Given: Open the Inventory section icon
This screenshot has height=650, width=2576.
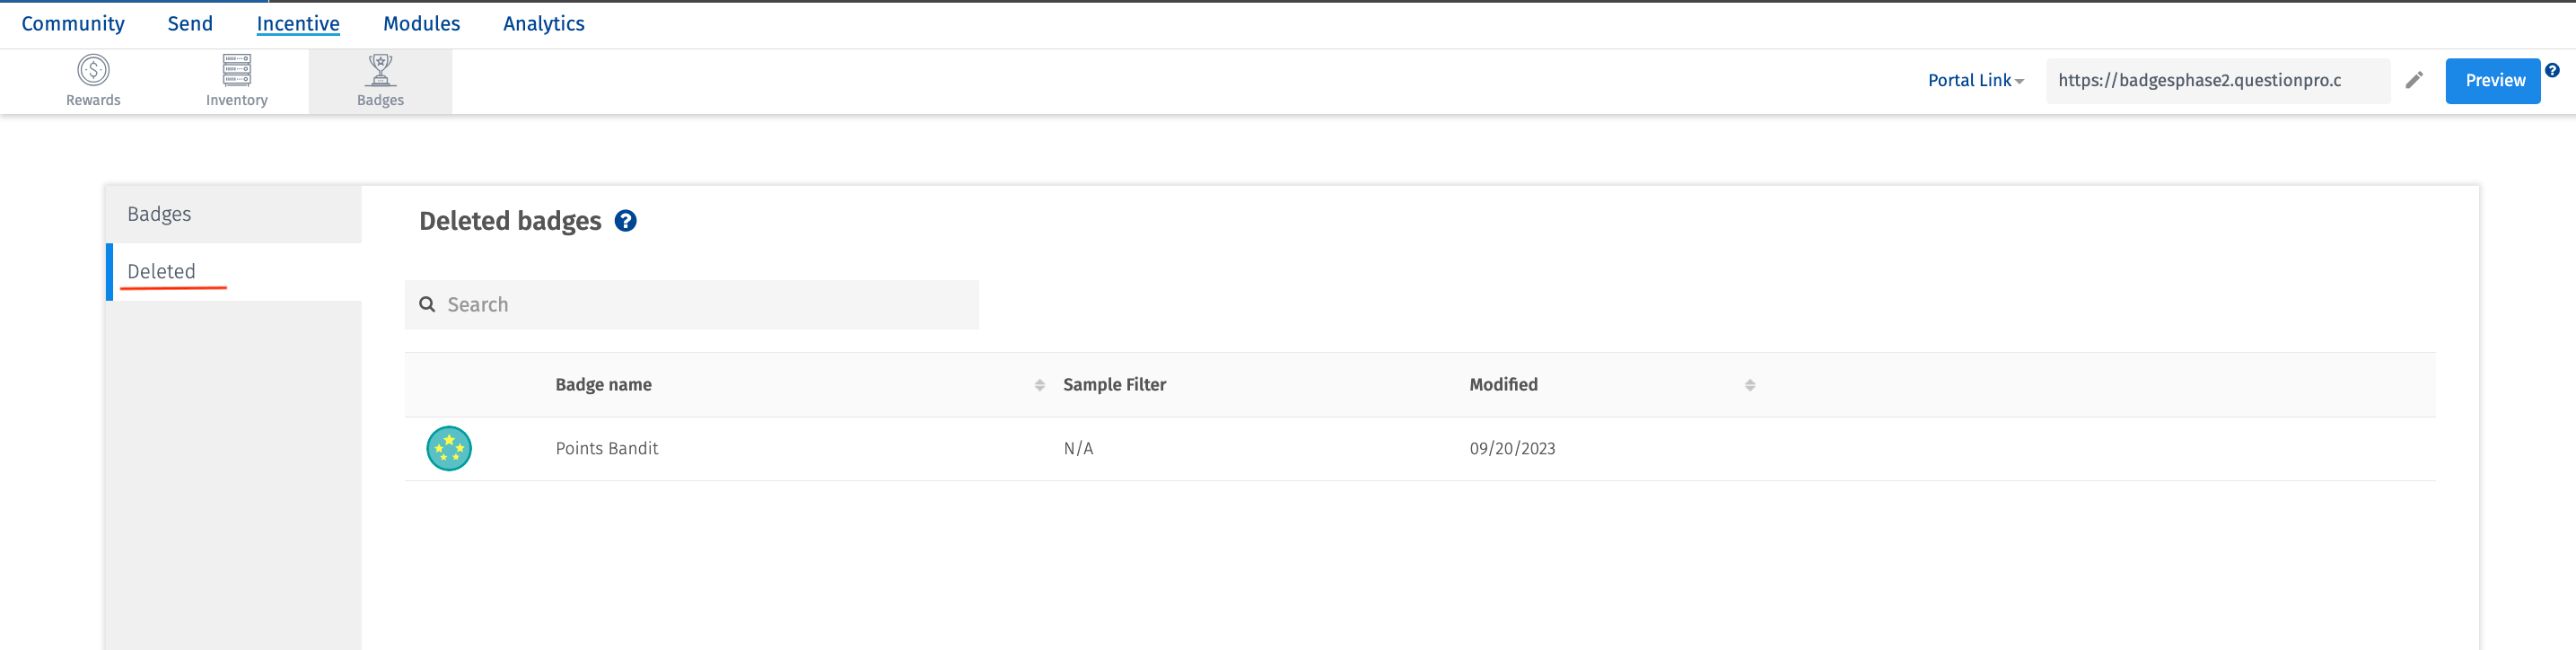Looking at the screenshot, I should click(236, 70).
